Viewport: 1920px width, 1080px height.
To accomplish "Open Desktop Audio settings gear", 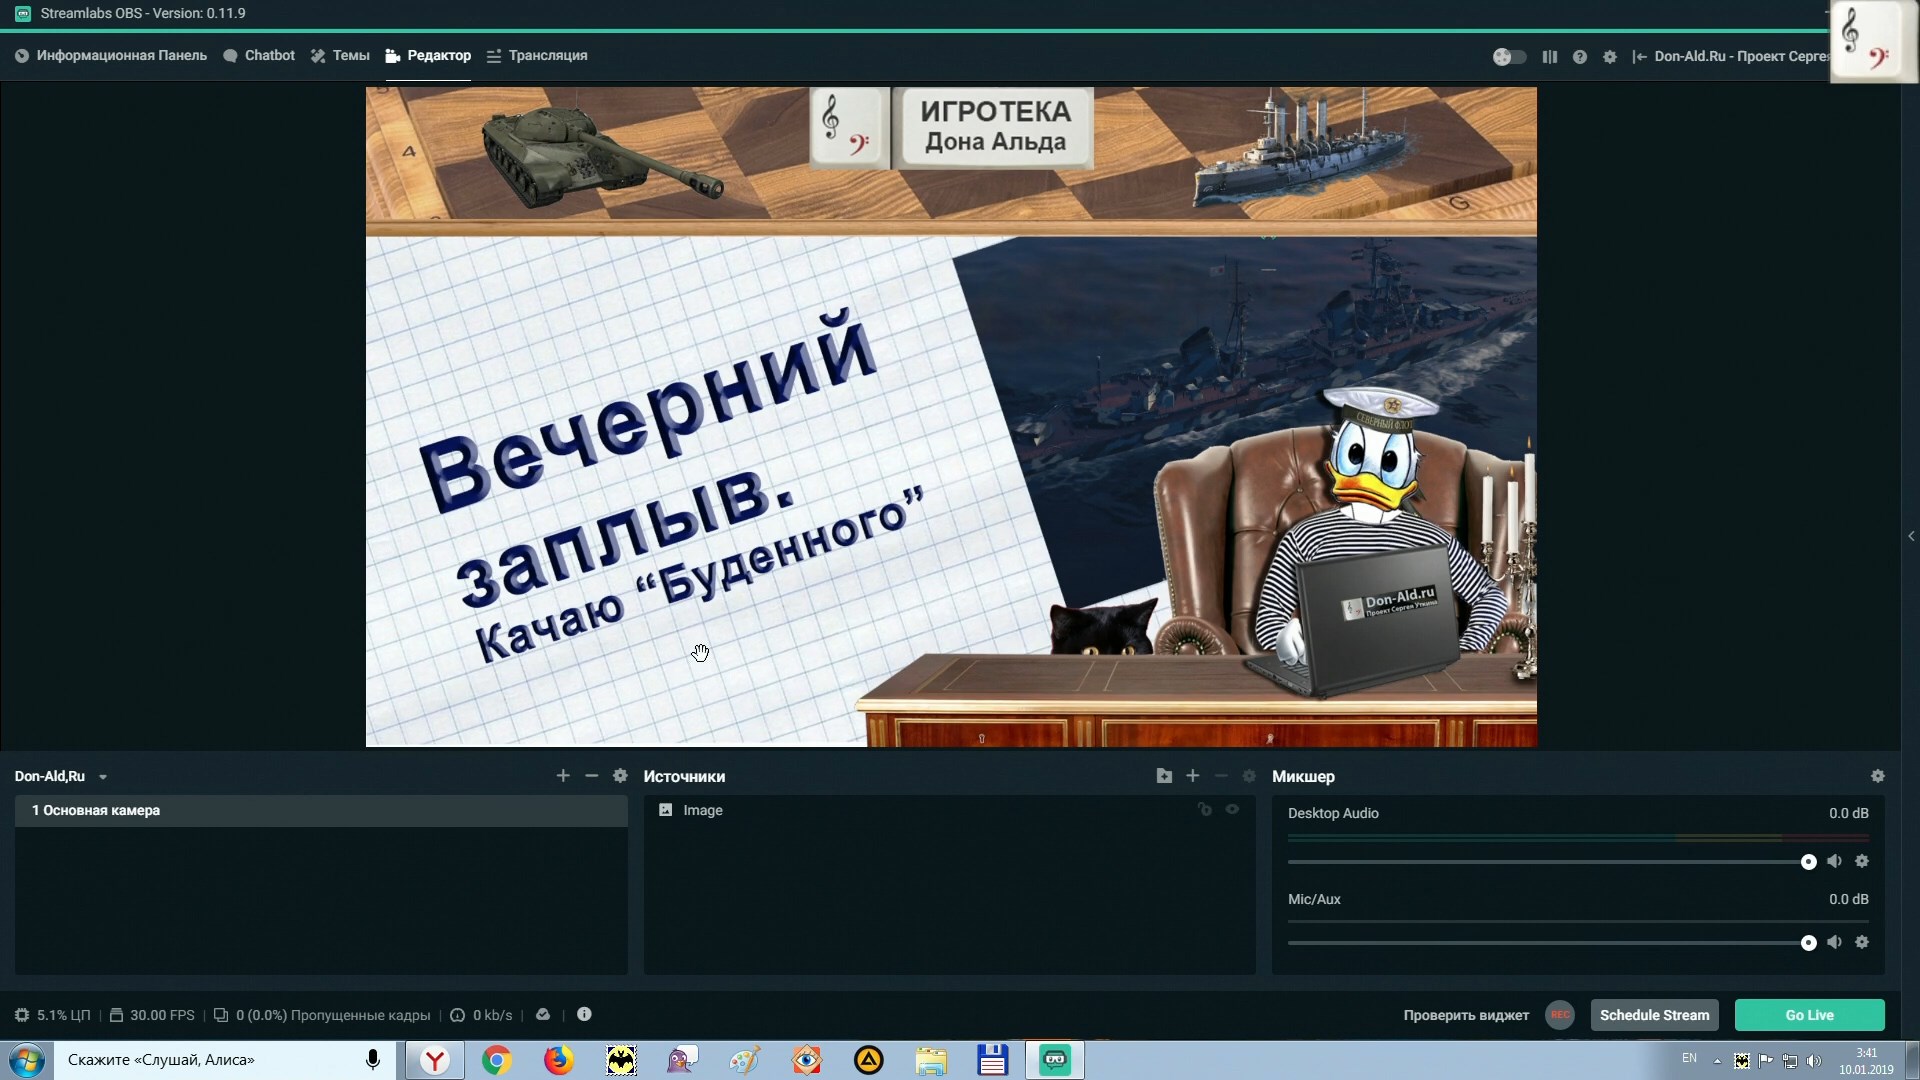I will pos(1862,861).
